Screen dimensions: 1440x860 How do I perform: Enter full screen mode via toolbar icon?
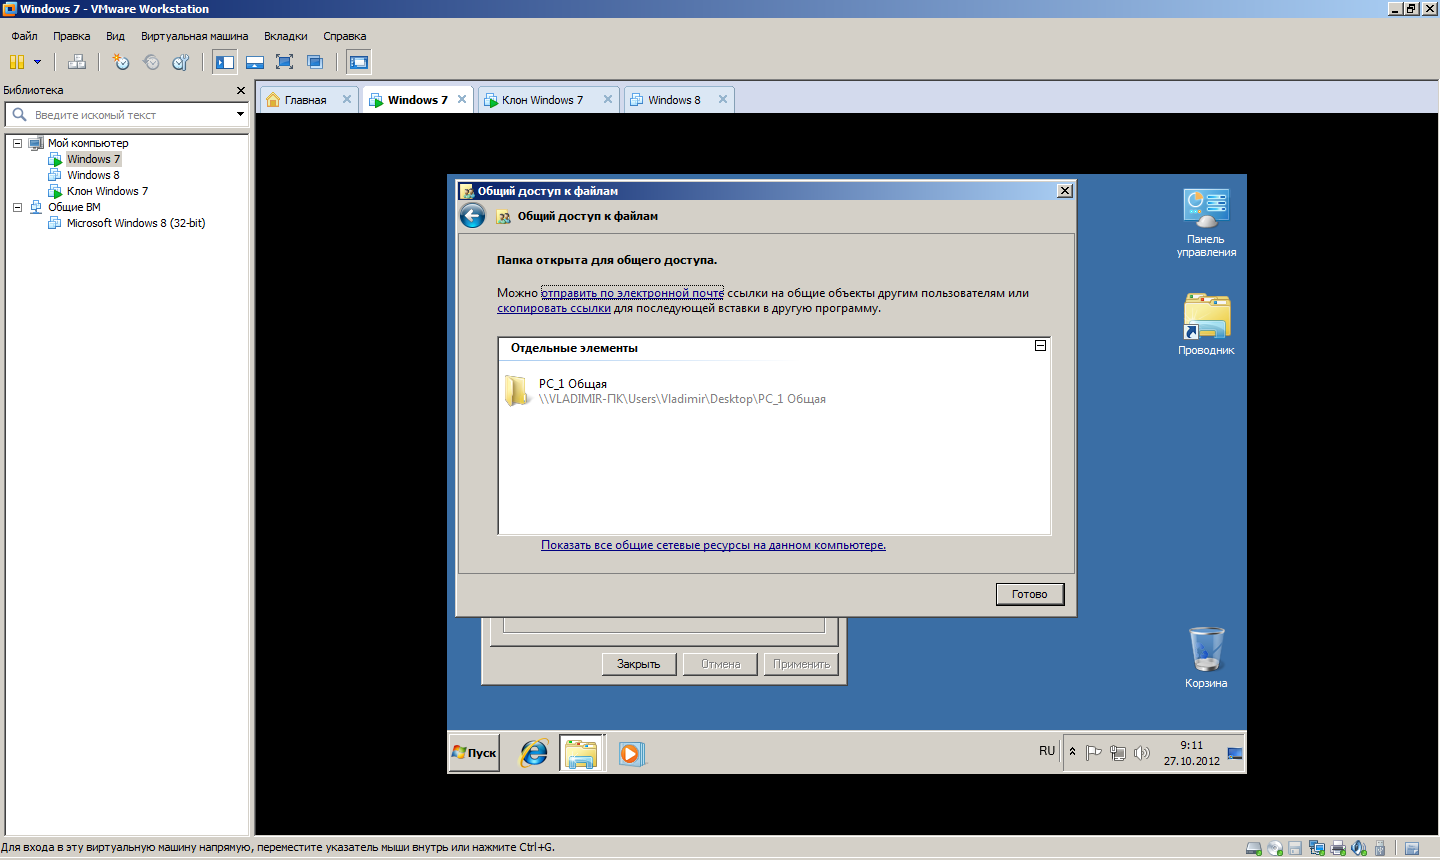pyautogui.click(x=285, y=62)
